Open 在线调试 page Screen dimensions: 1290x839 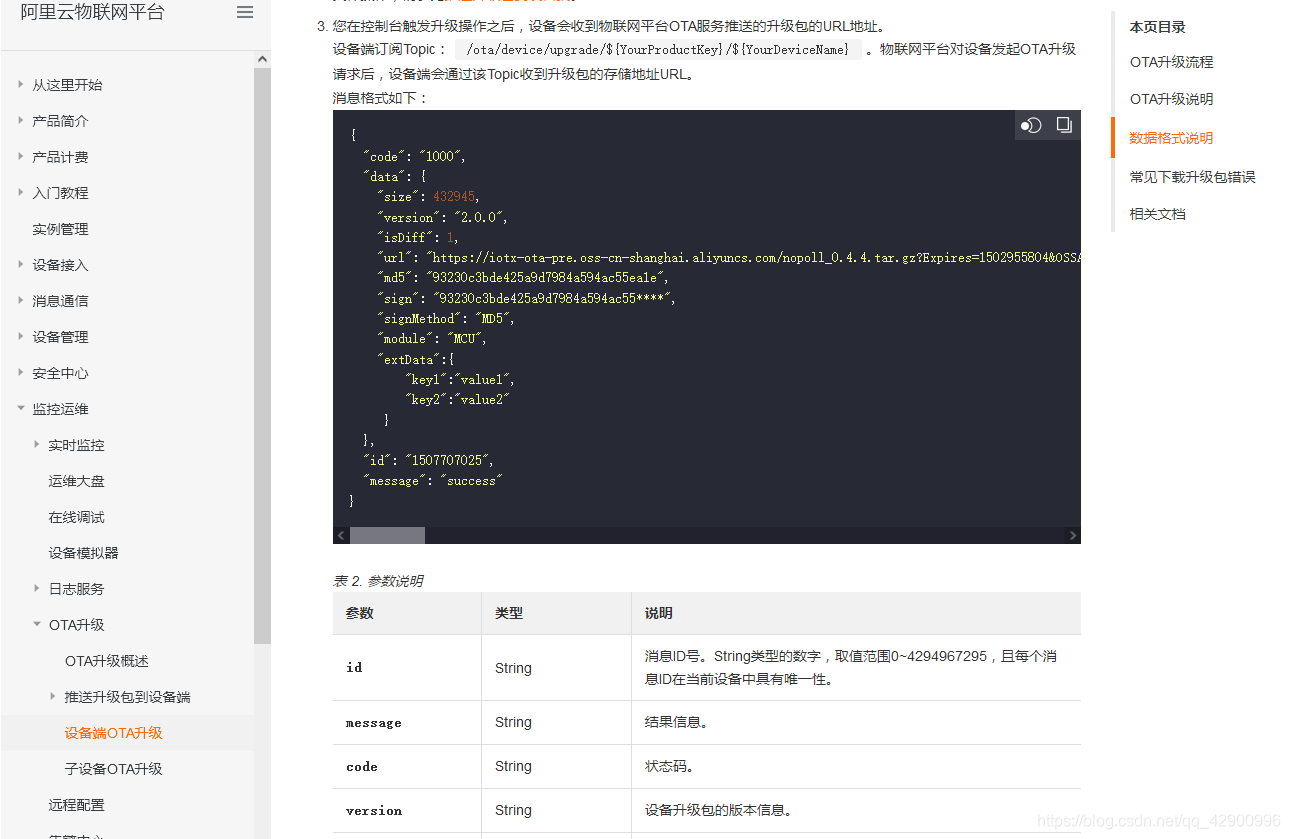[x=76, y=517]
